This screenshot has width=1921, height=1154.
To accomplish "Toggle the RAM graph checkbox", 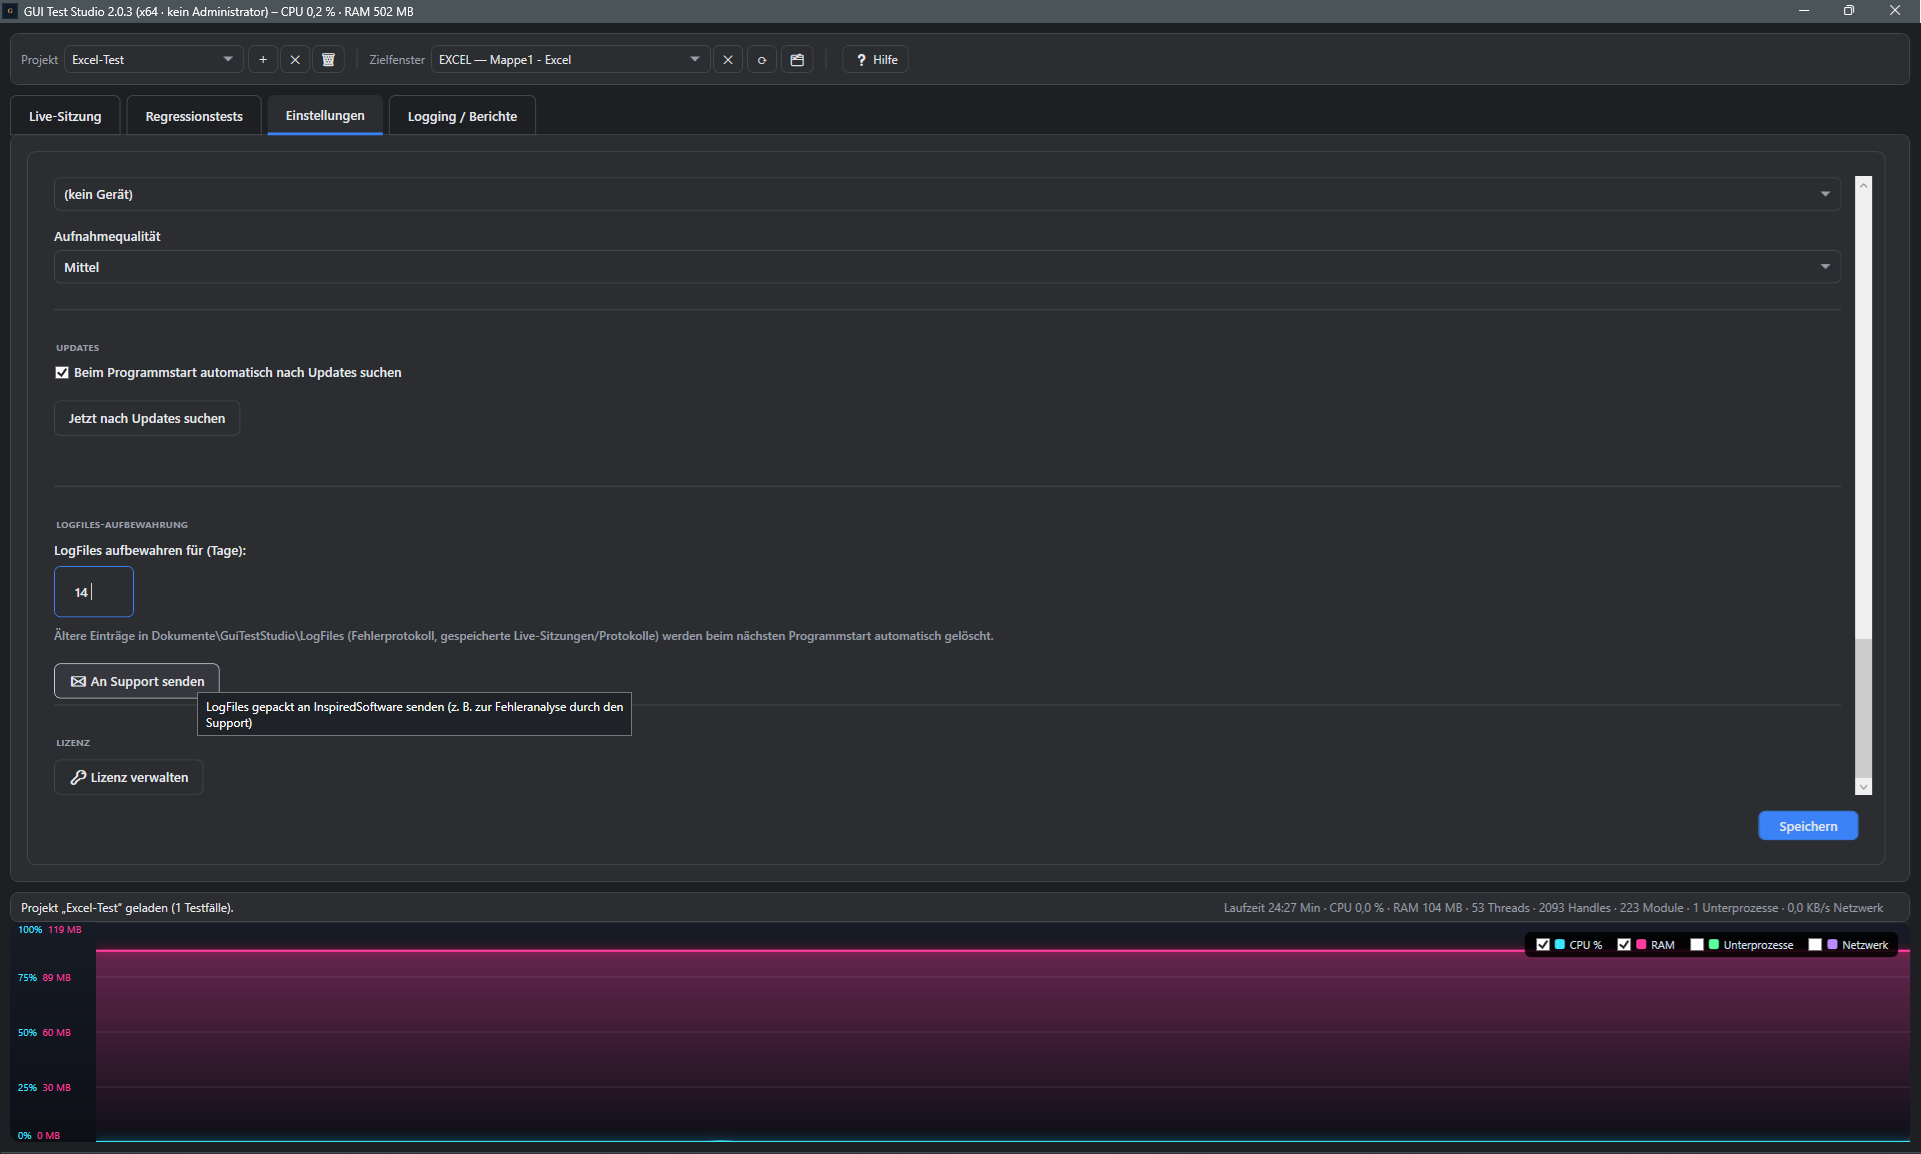I will click(1624, 945).
